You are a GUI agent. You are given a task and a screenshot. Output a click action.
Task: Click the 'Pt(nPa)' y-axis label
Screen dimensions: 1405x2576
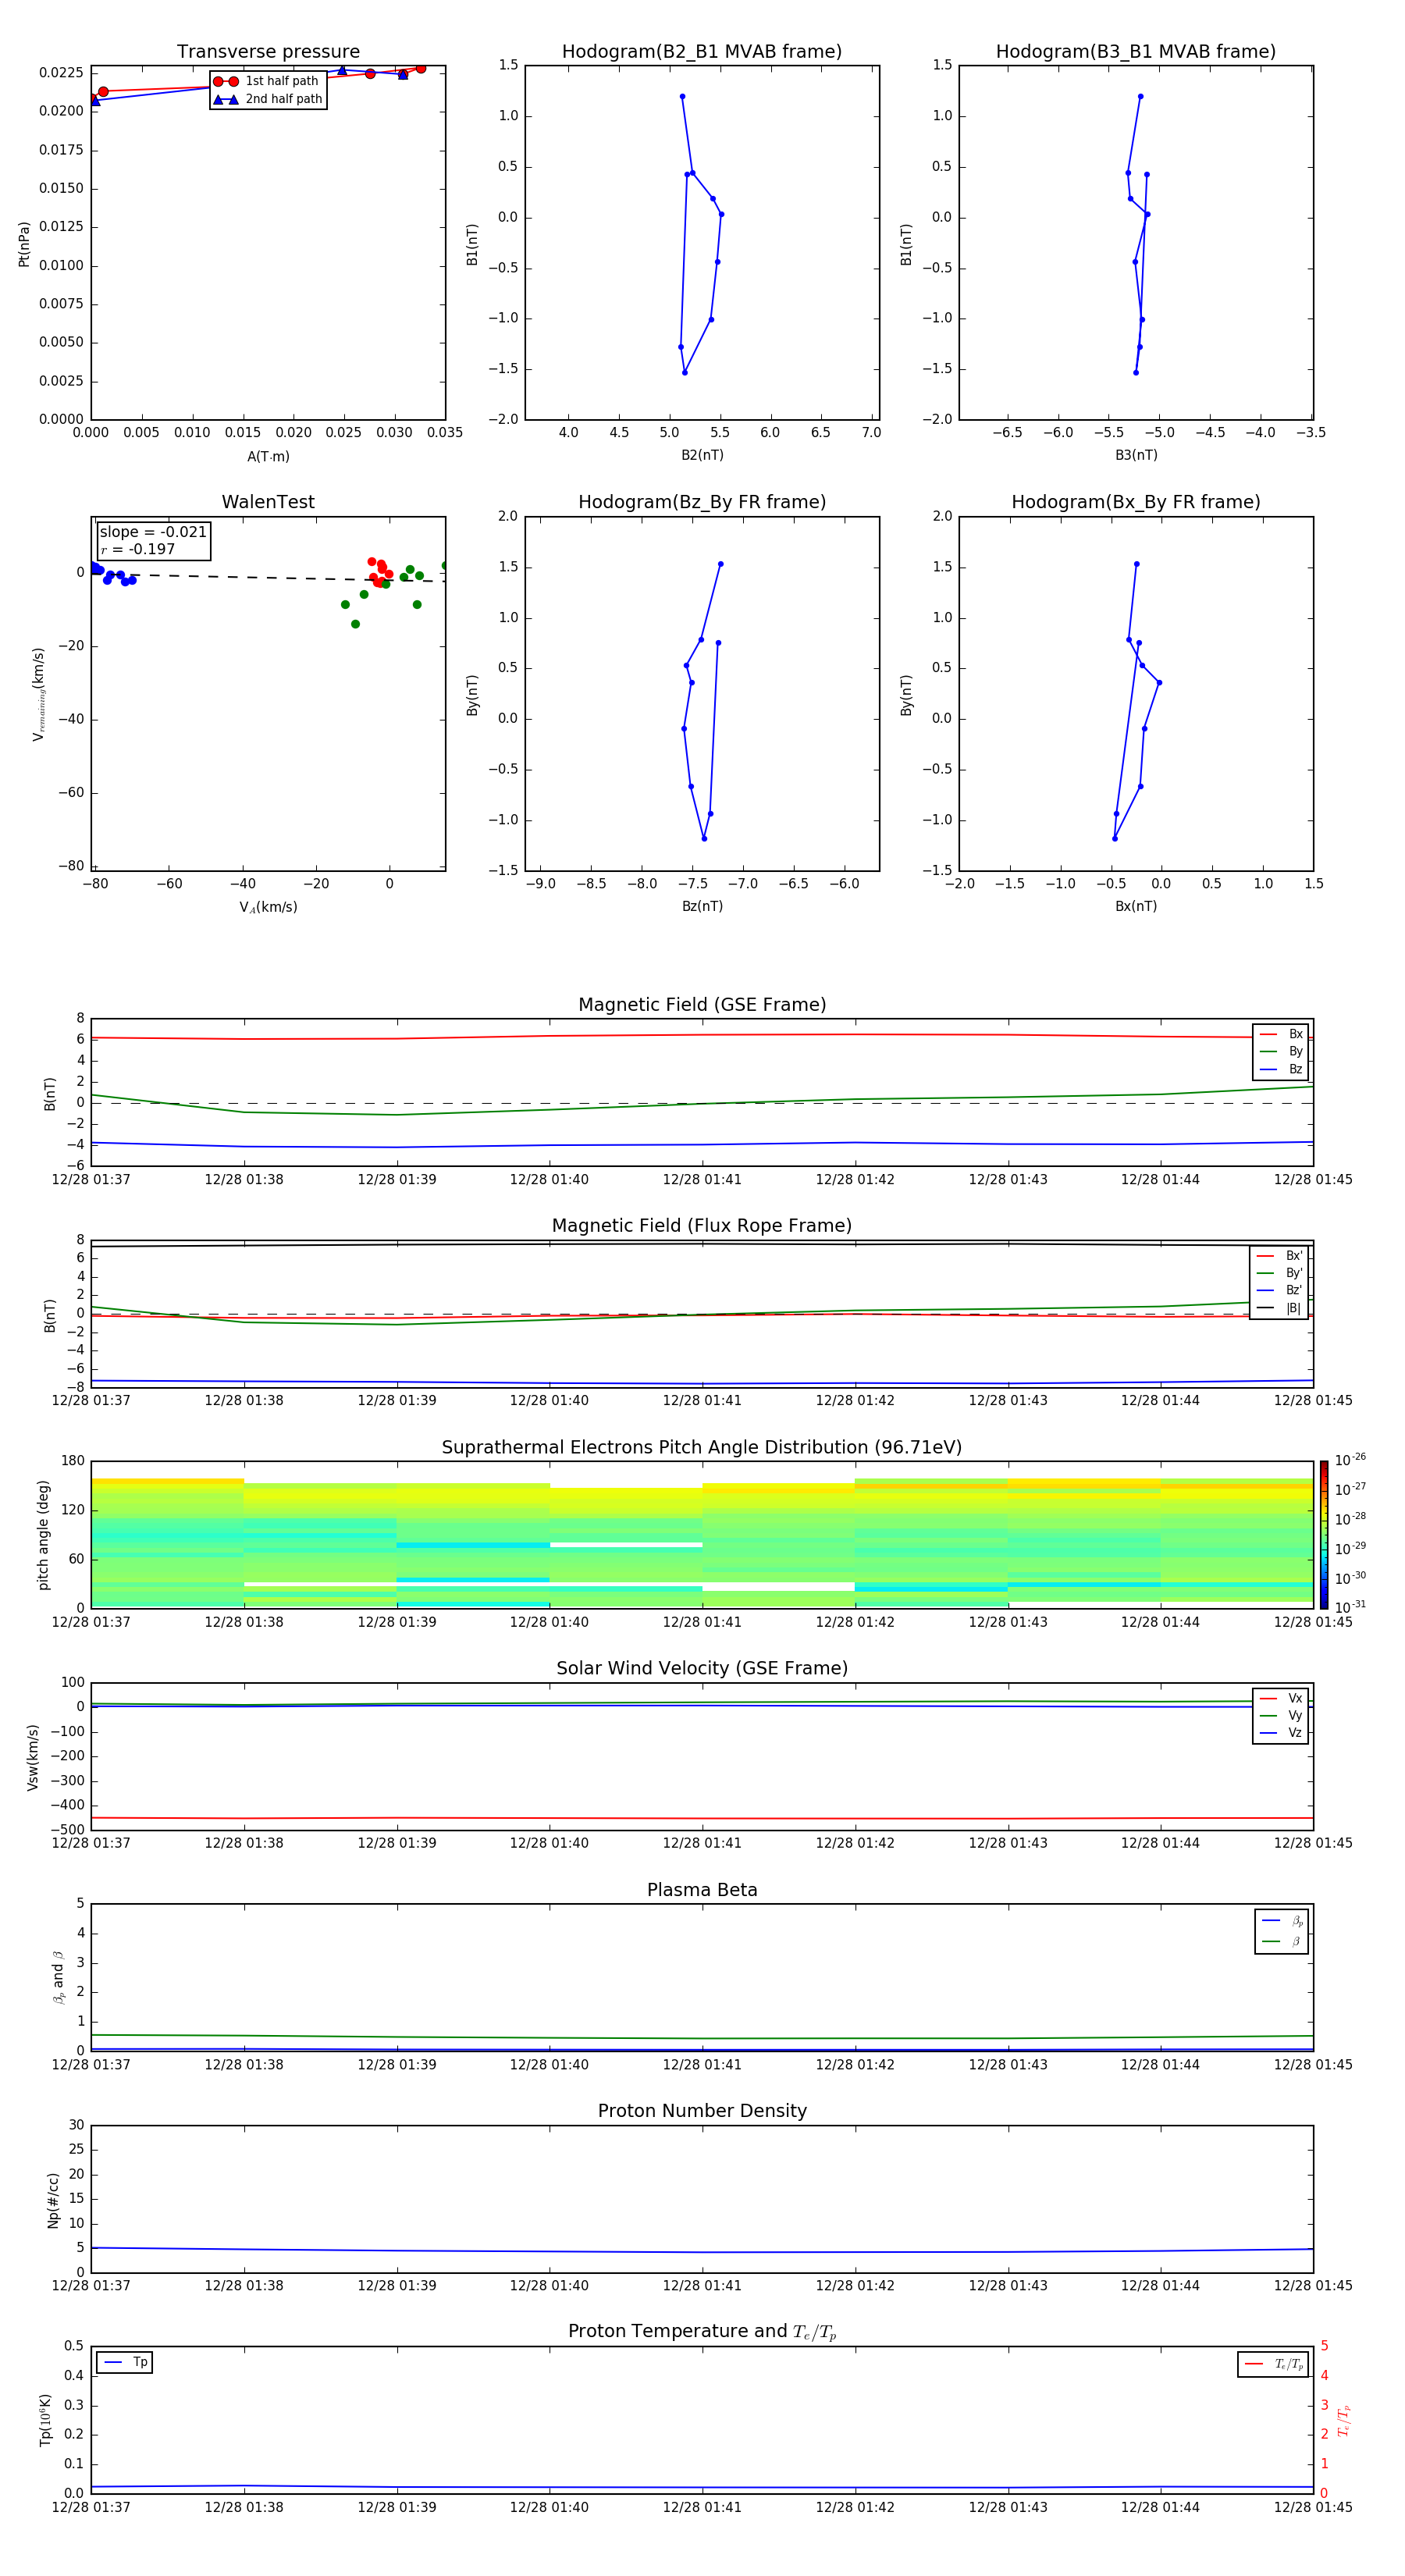pos(24,244)
